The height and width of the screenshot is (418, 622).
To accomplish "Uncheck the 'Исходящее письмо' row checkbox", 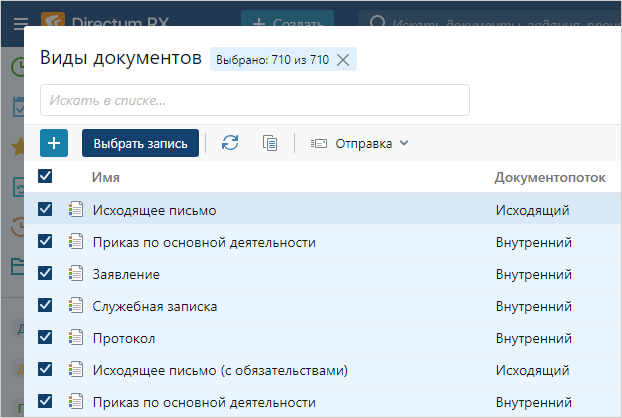I will 45,210.
